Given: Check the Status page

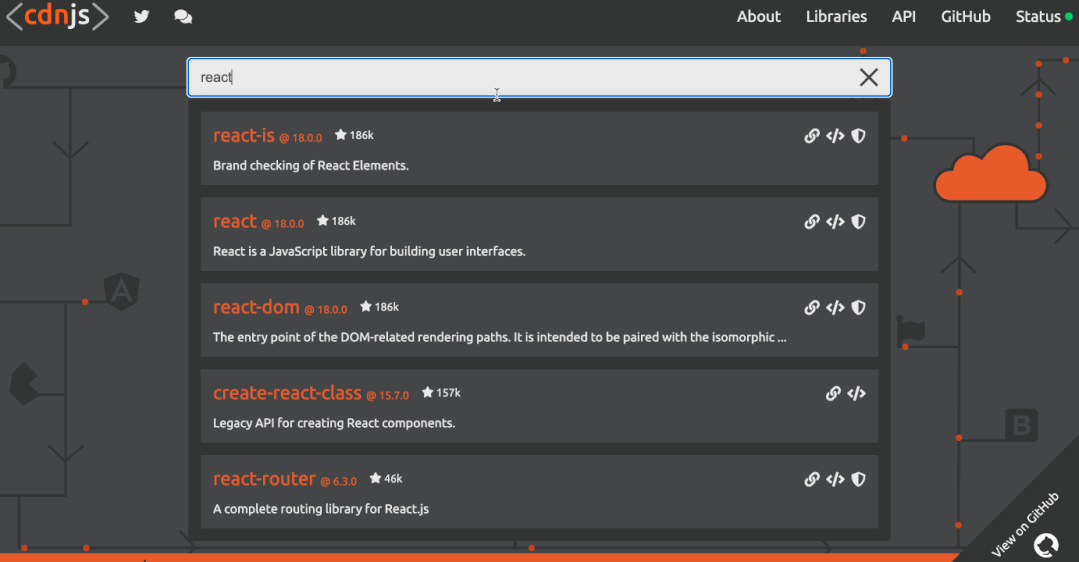Looking at the screenshot, I should click(x=1043, y=17).
